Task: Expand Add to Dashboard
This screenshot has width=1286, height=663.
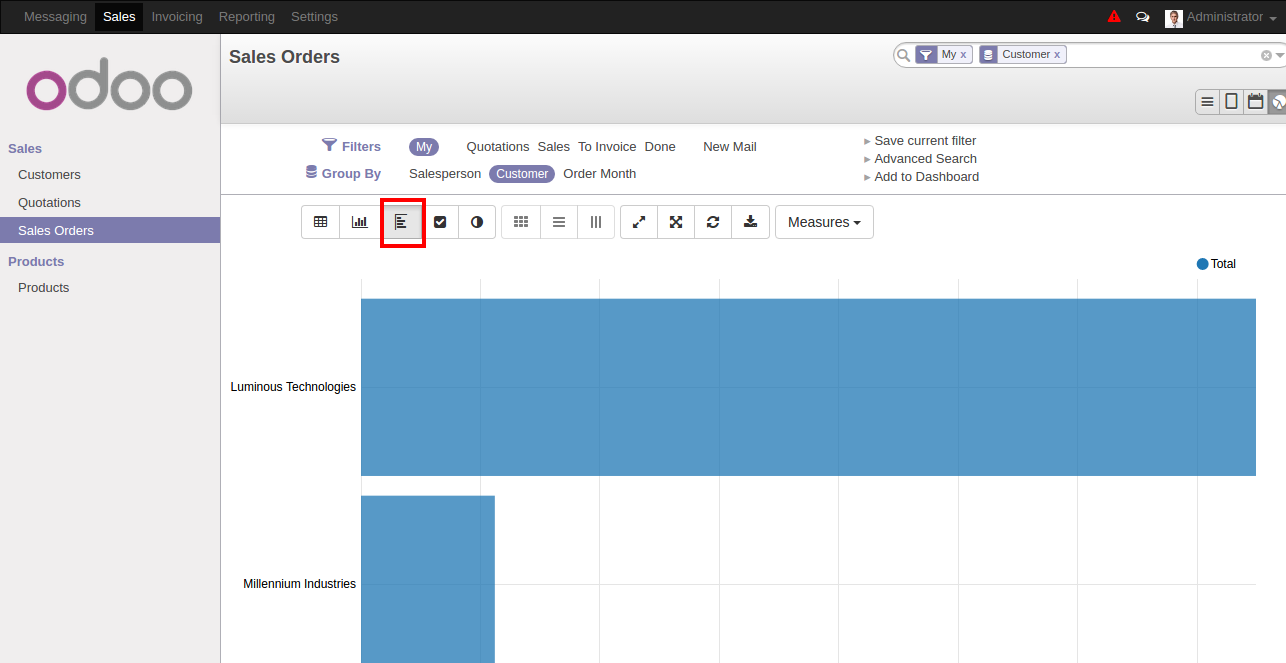Action: [x=926, y=177]
